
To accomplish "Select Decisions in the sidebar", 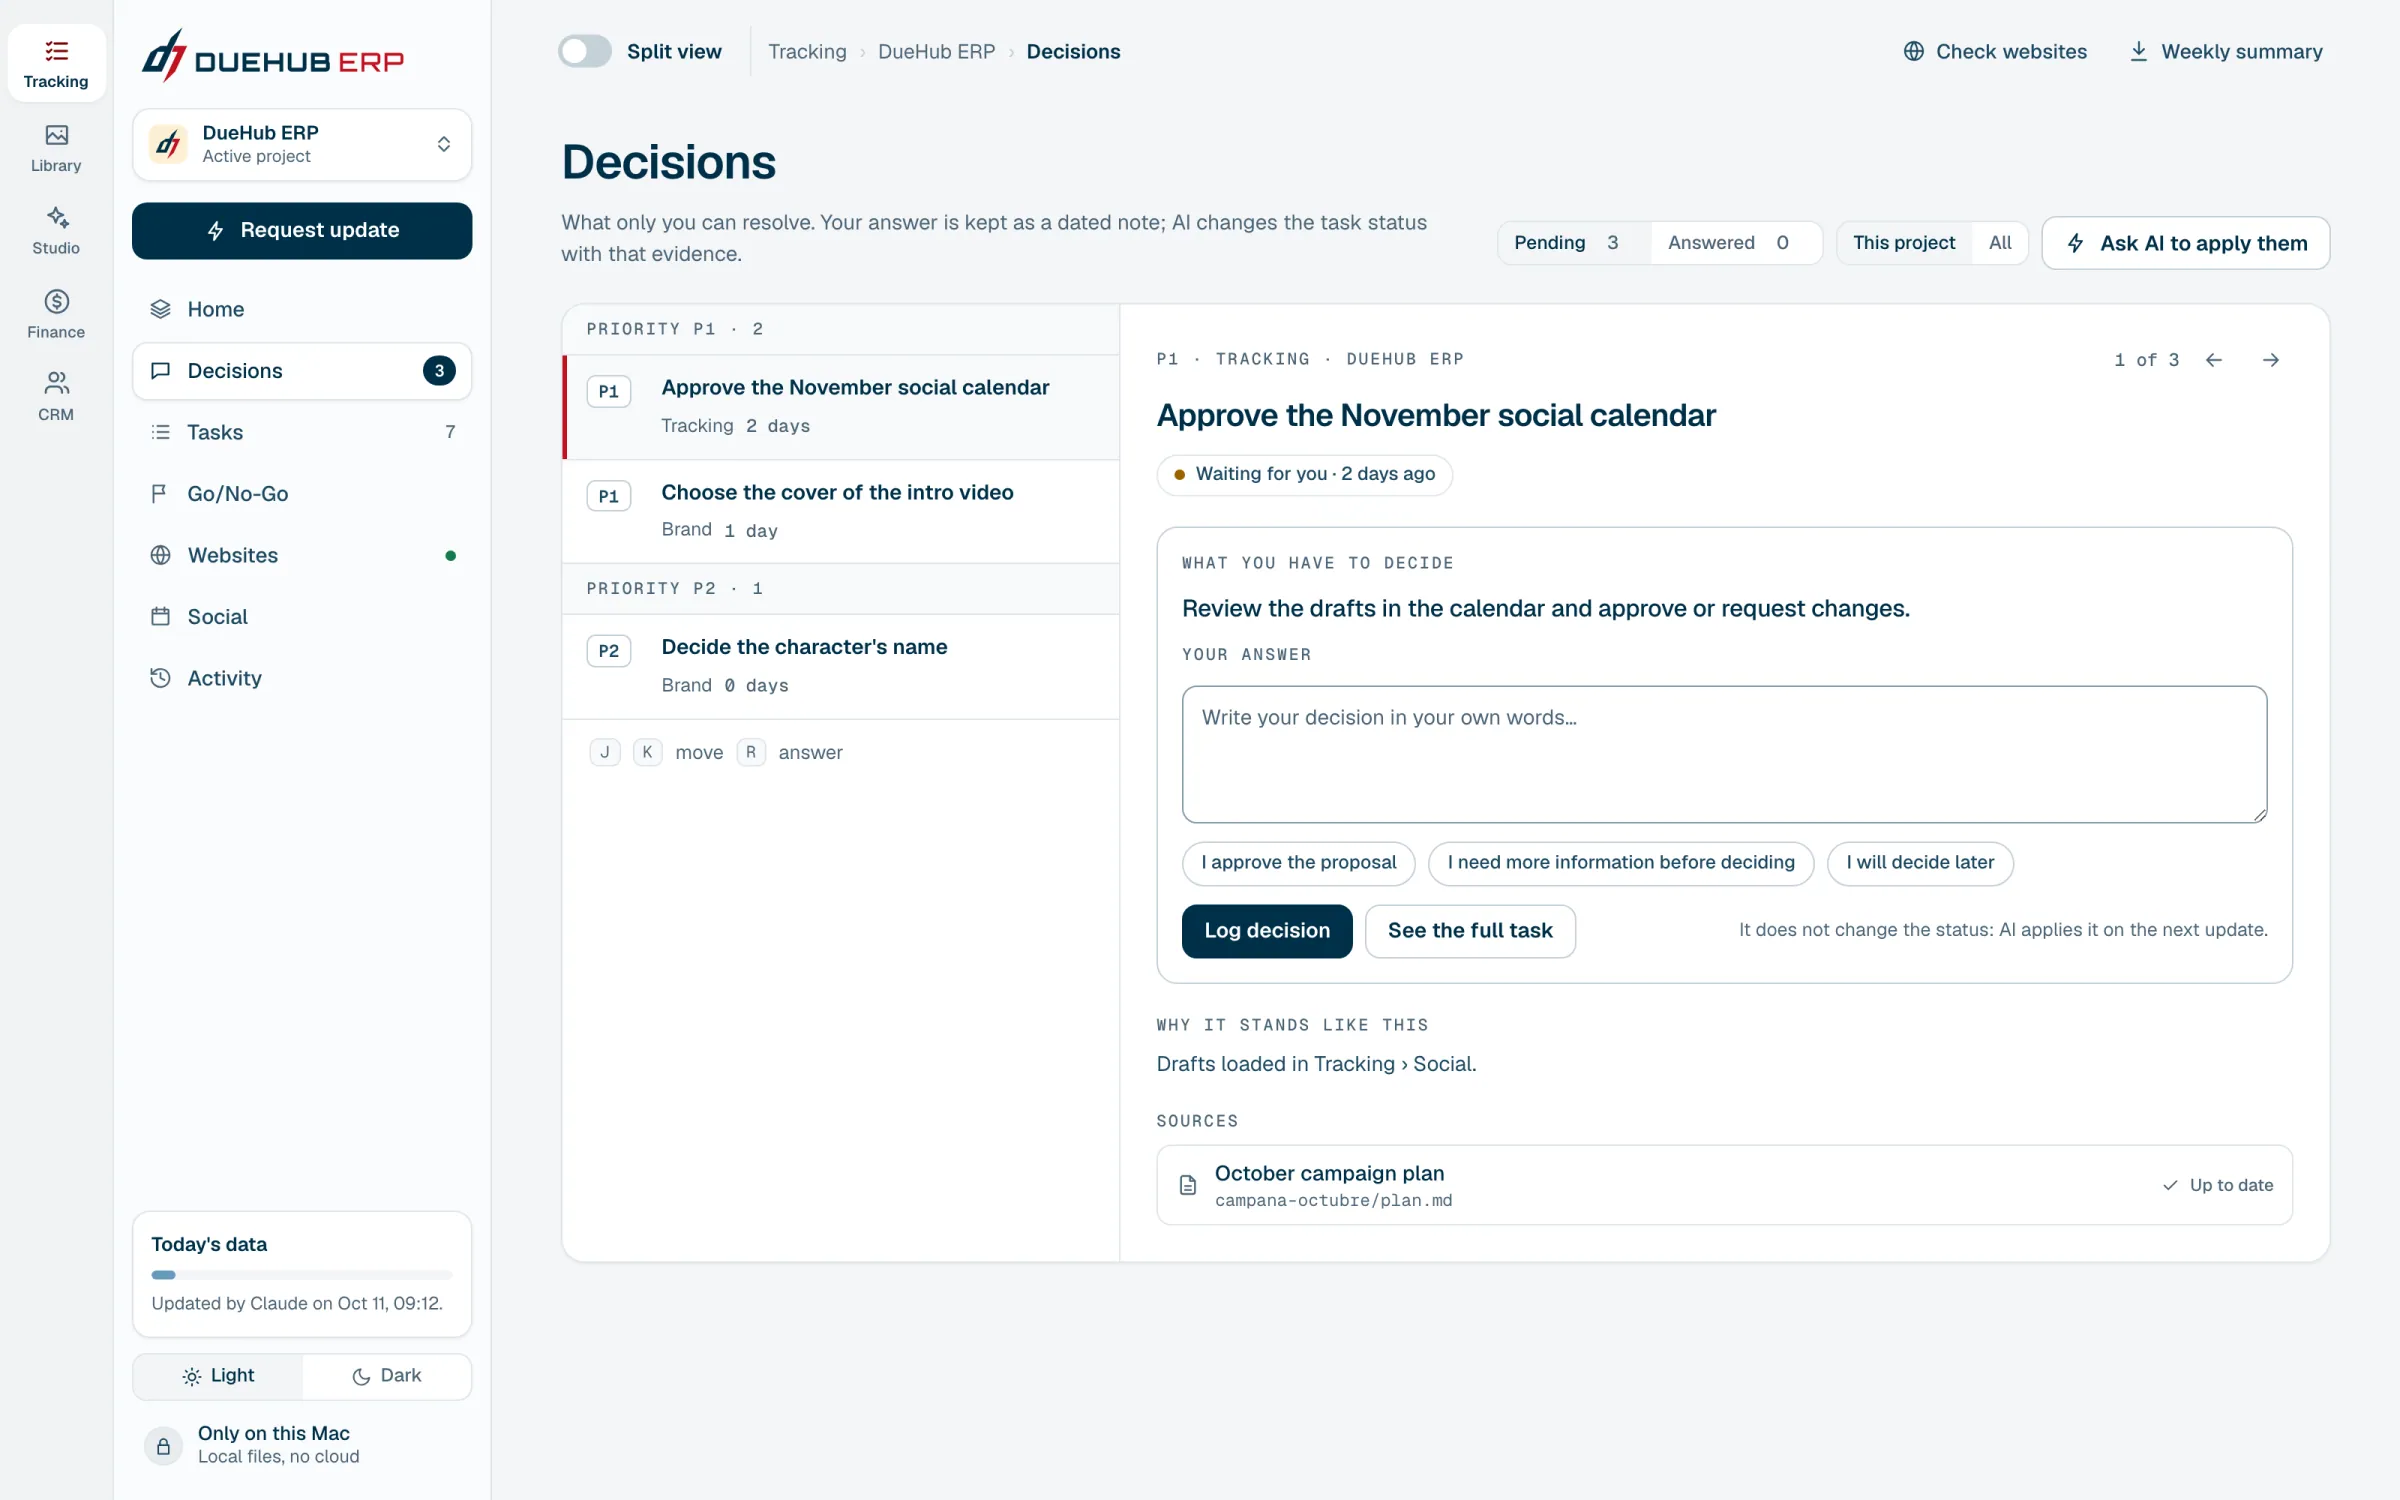I will [x=302, y=371].
